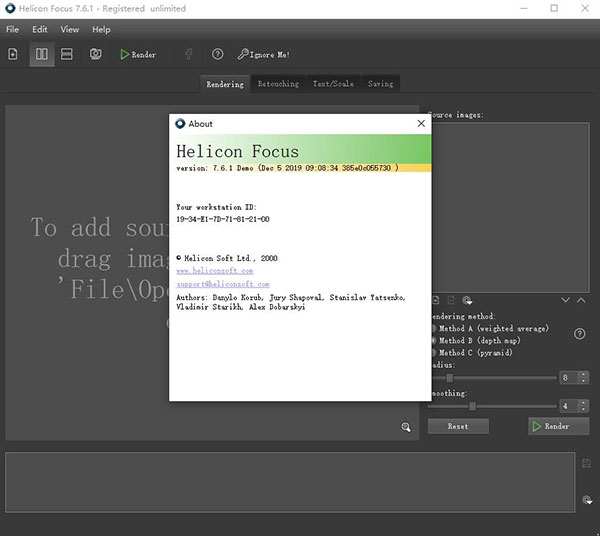Click the Smoothing slider handle
Screen dimensions: 600x536
pyautogui.click(x=473, y=406)
